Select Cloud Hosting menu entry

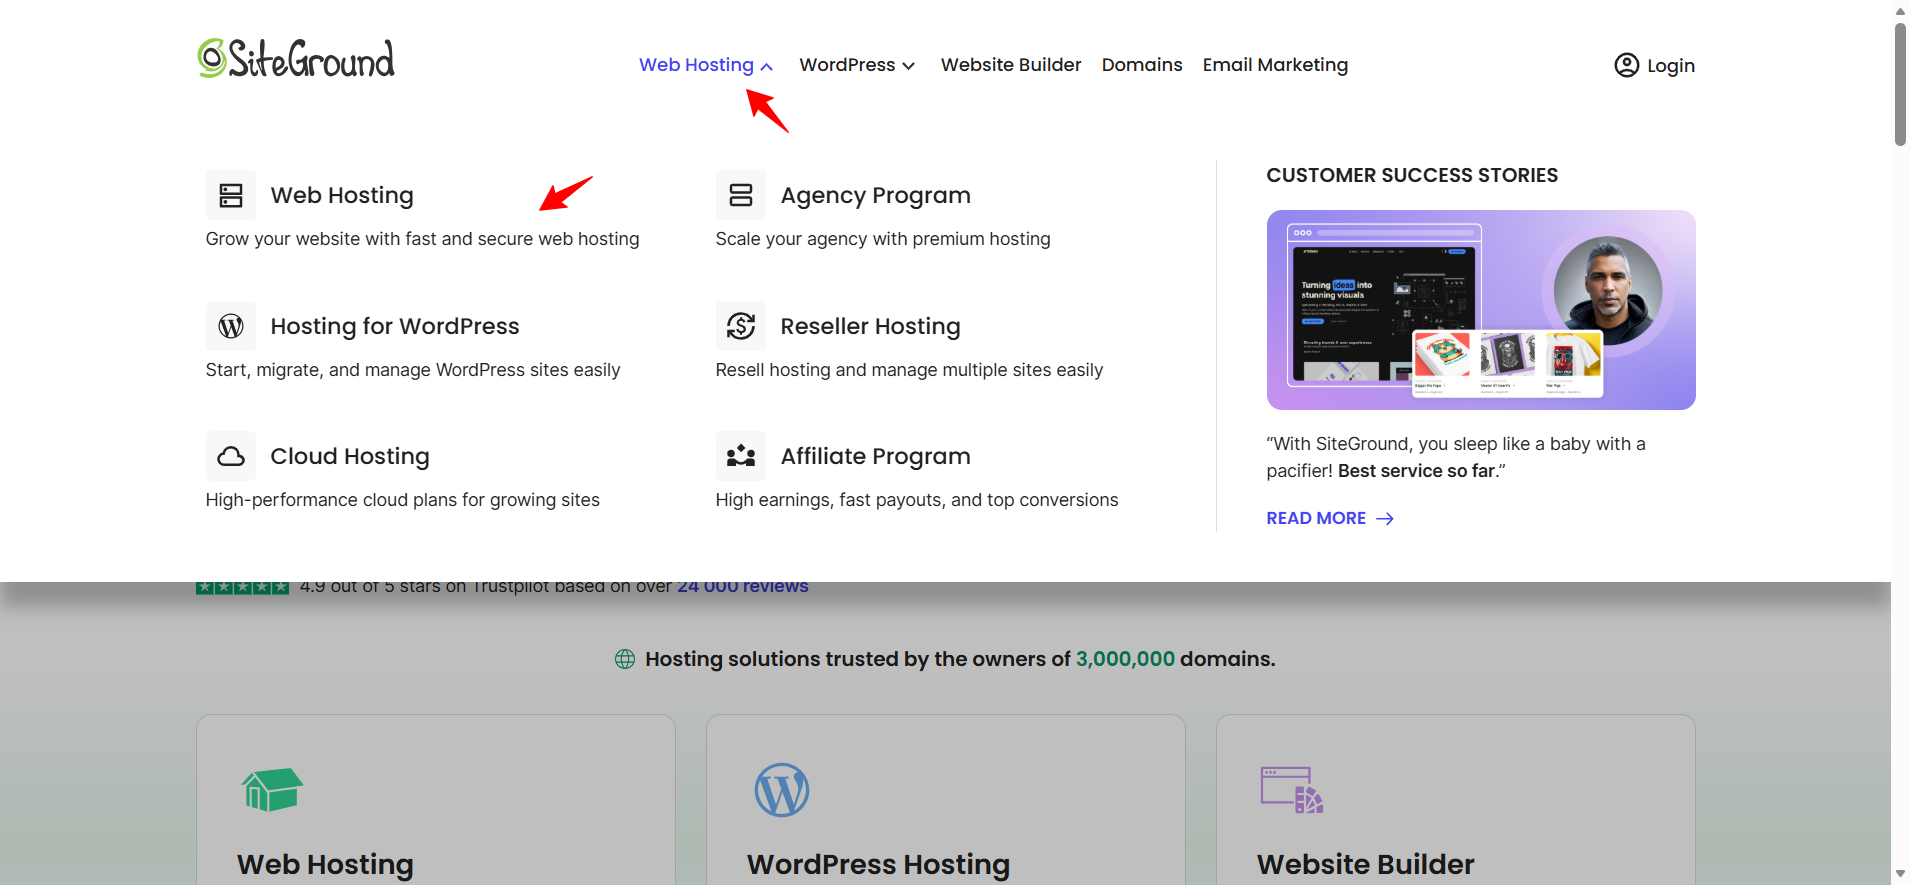tap(350, 456)
